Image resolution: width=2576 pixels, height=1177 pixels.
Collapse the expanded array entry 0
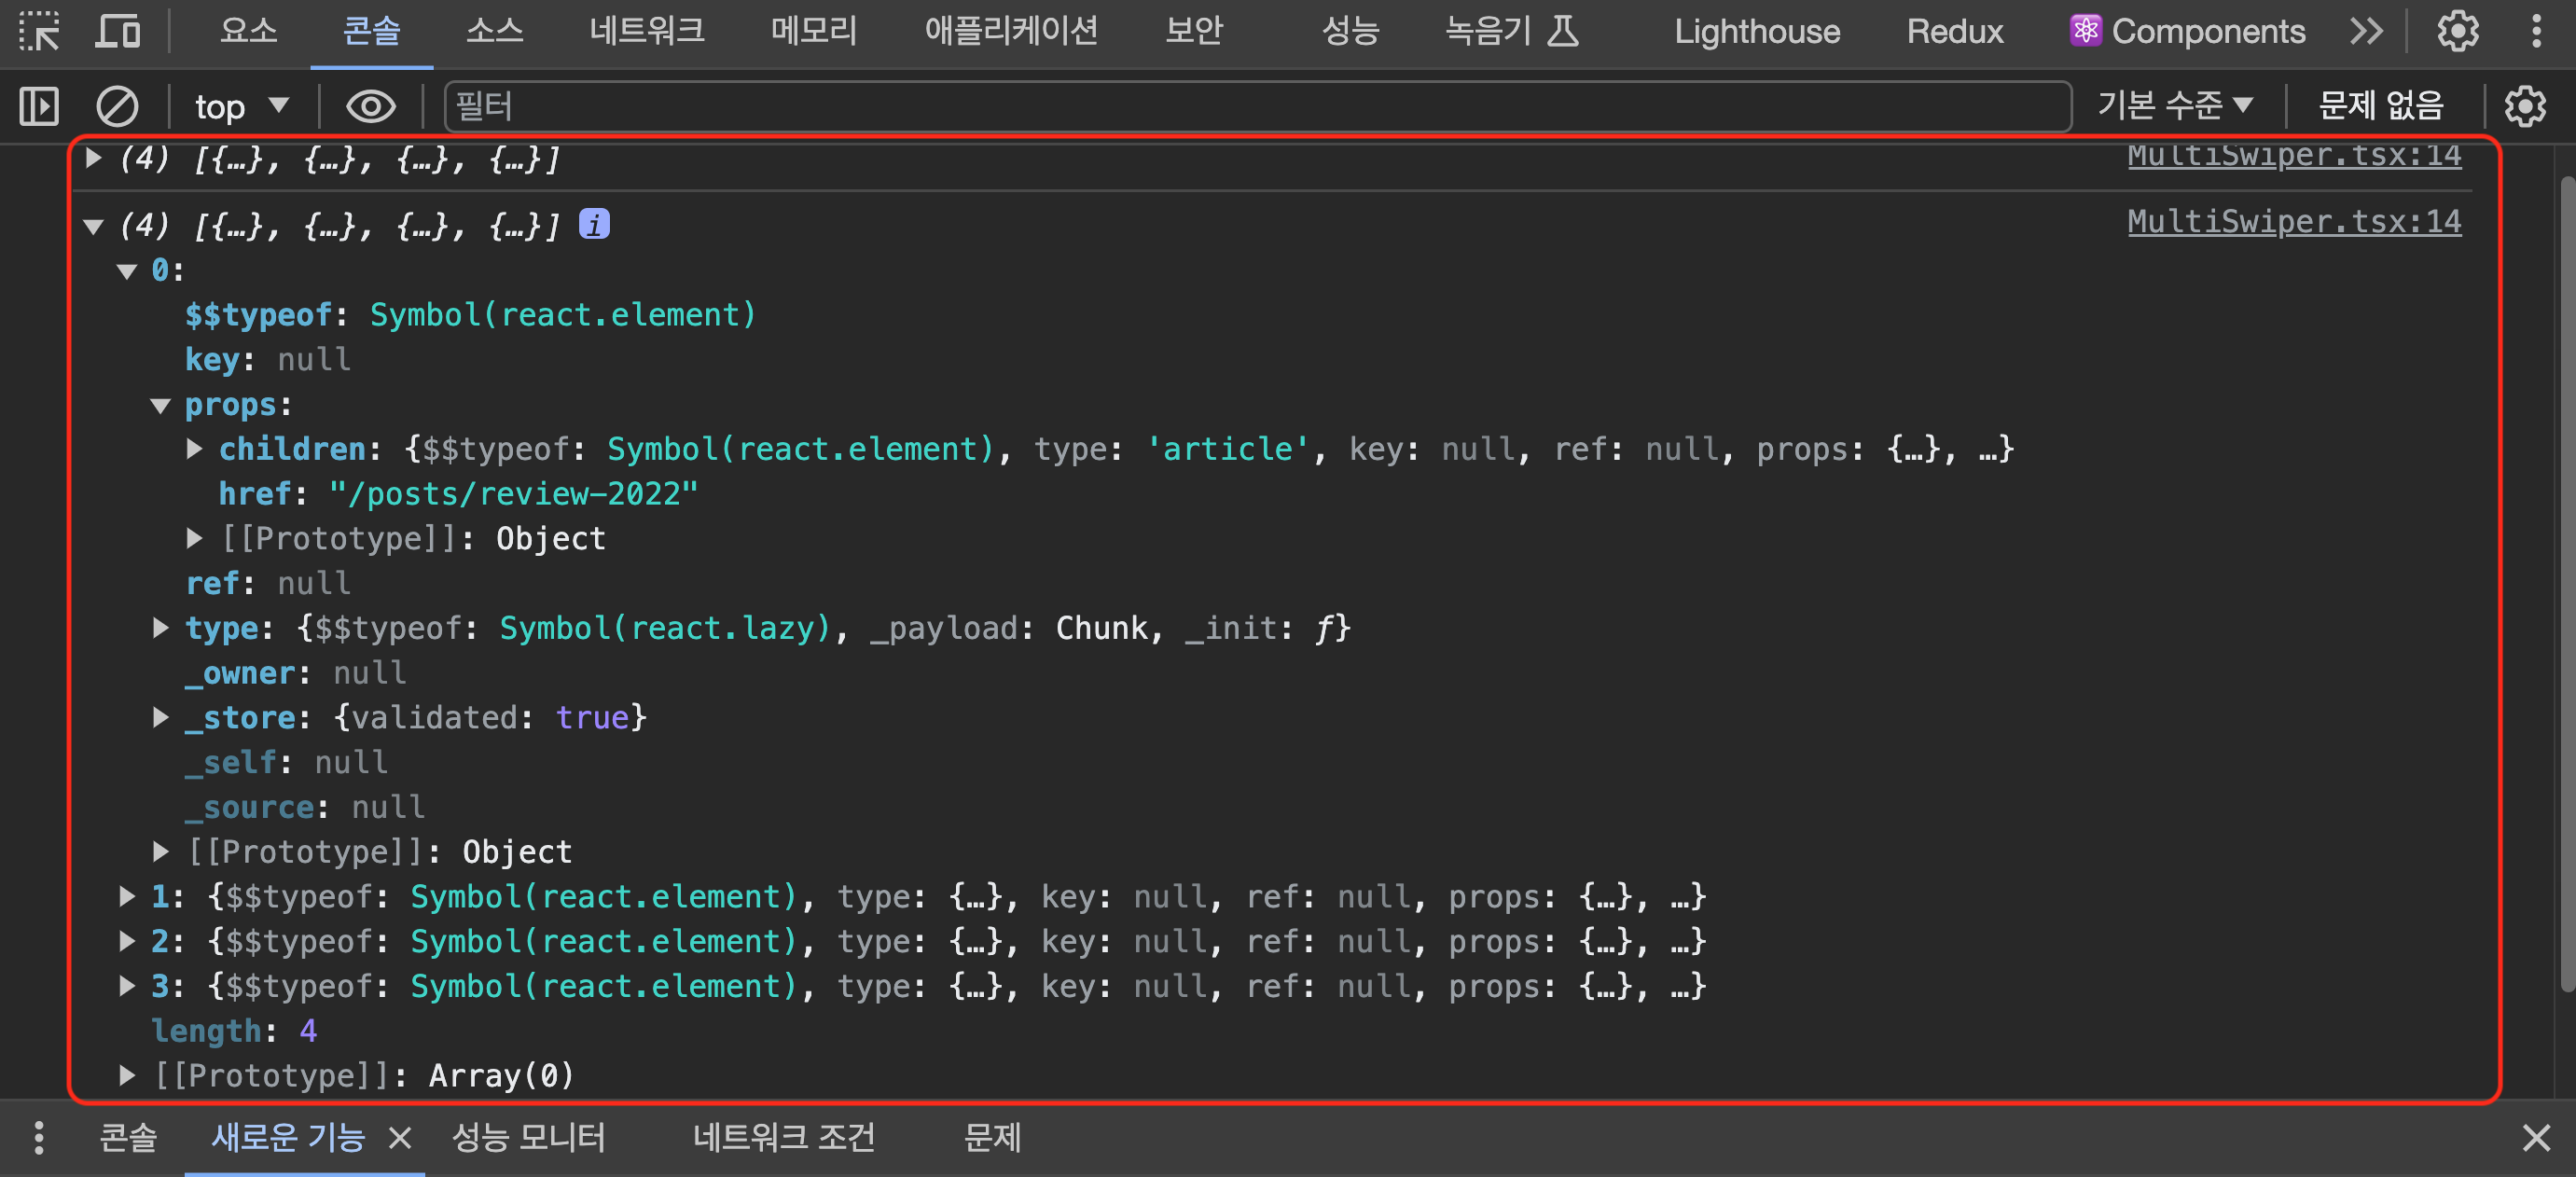point(127,271)
